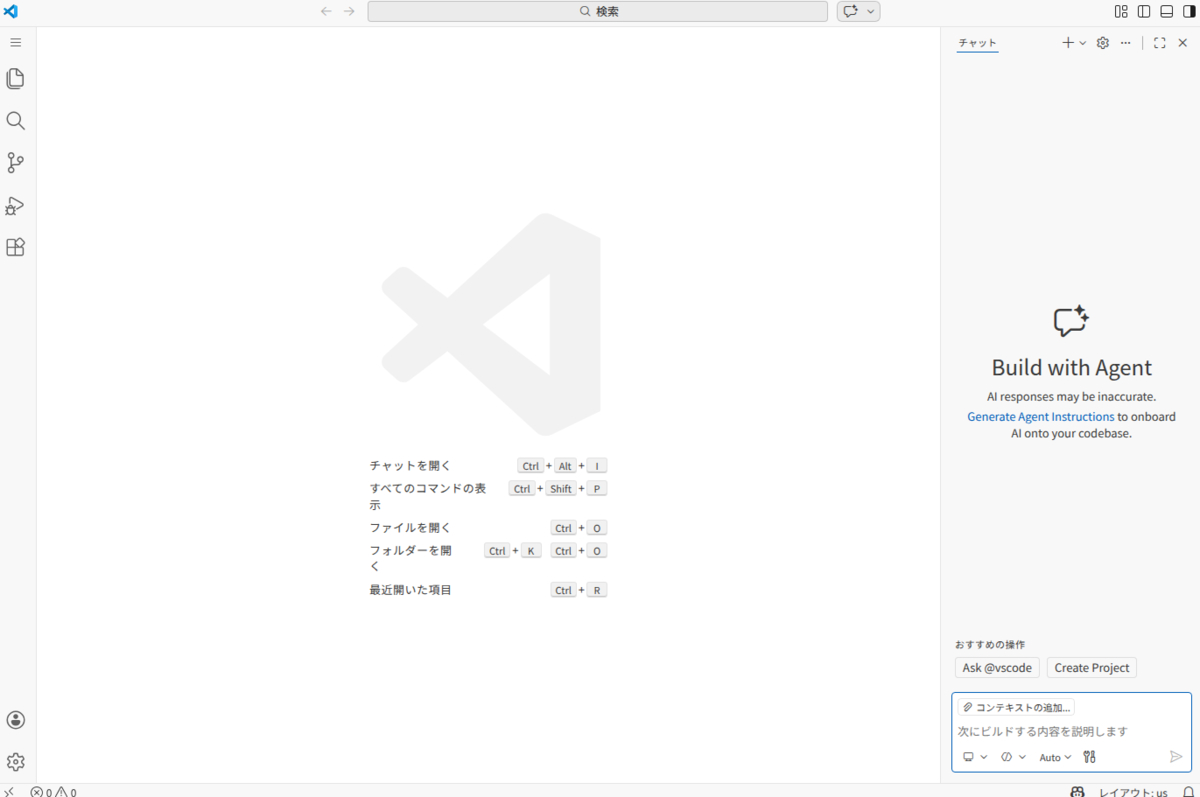This screenshot has height=797, width=1200.
Task: Expand the new chat dropdown chevron
Action: tap(1082, 43)
